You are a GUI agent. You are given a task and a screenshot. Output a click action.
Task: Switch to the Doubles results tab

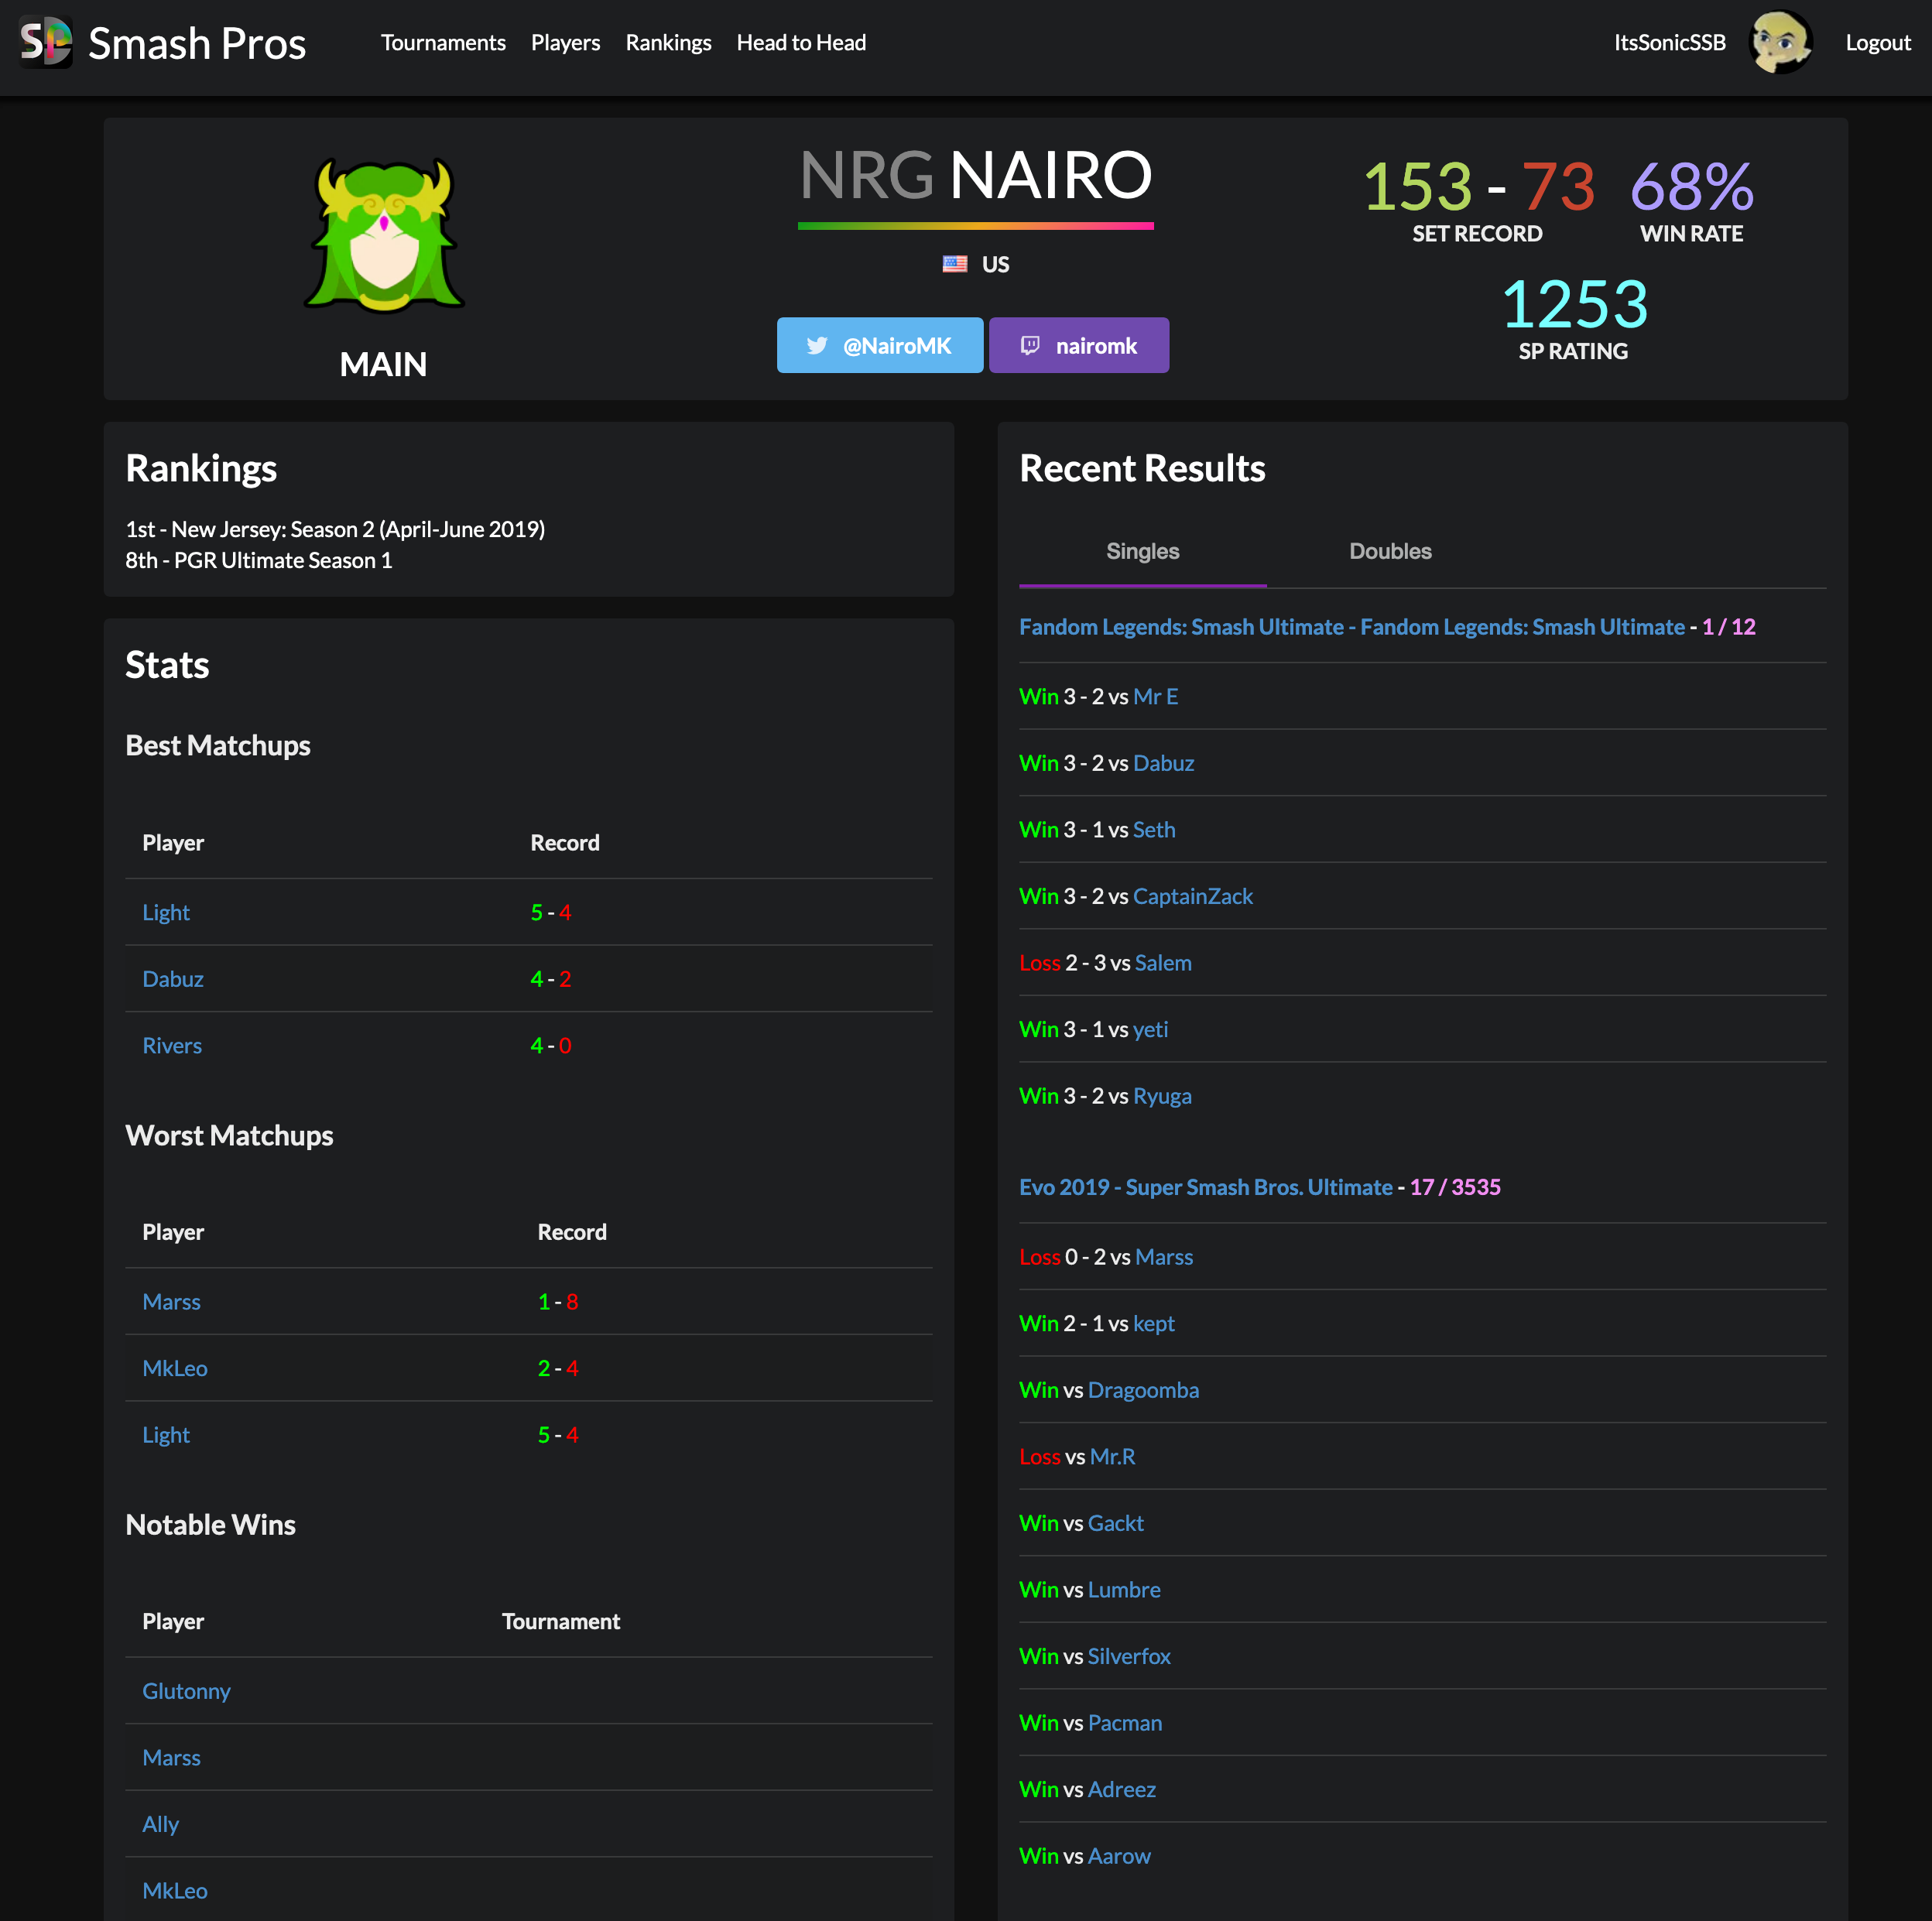coord(1391,551)
